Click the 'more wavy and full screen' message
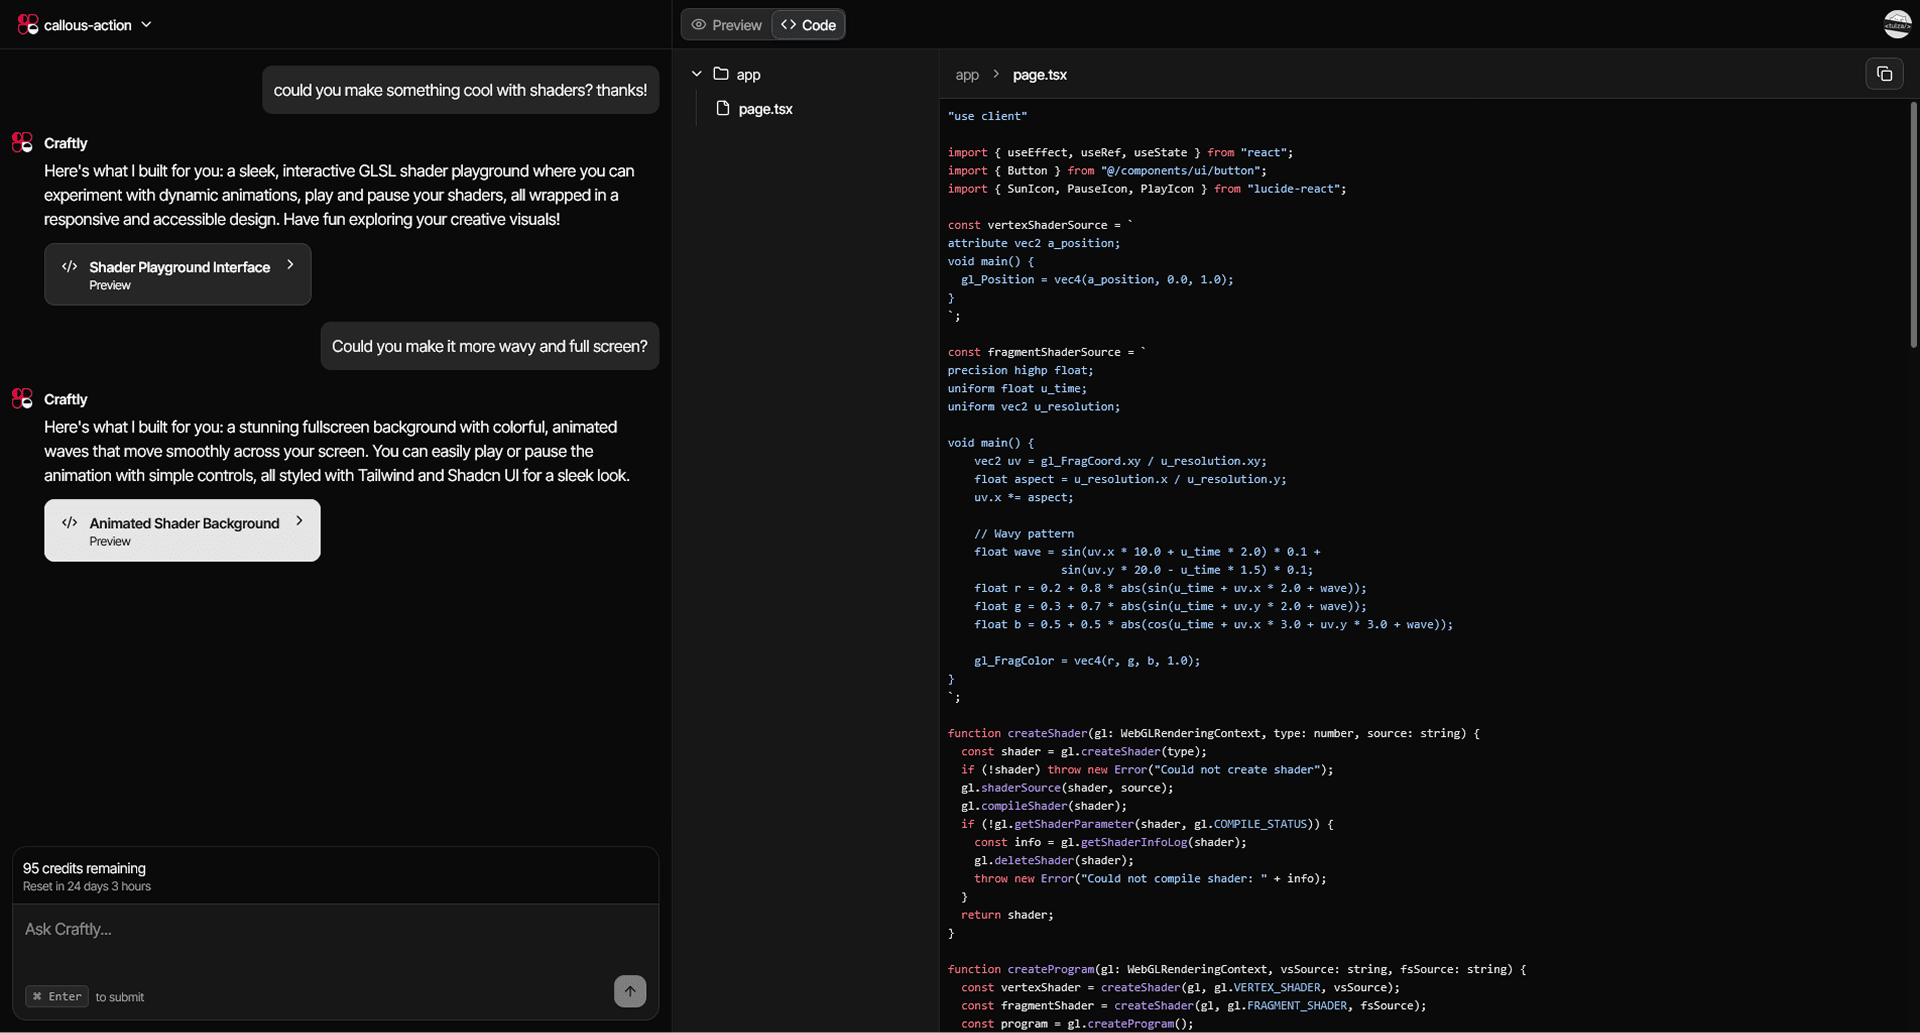The image size is (1920, 1033). [x=490, y=346]
